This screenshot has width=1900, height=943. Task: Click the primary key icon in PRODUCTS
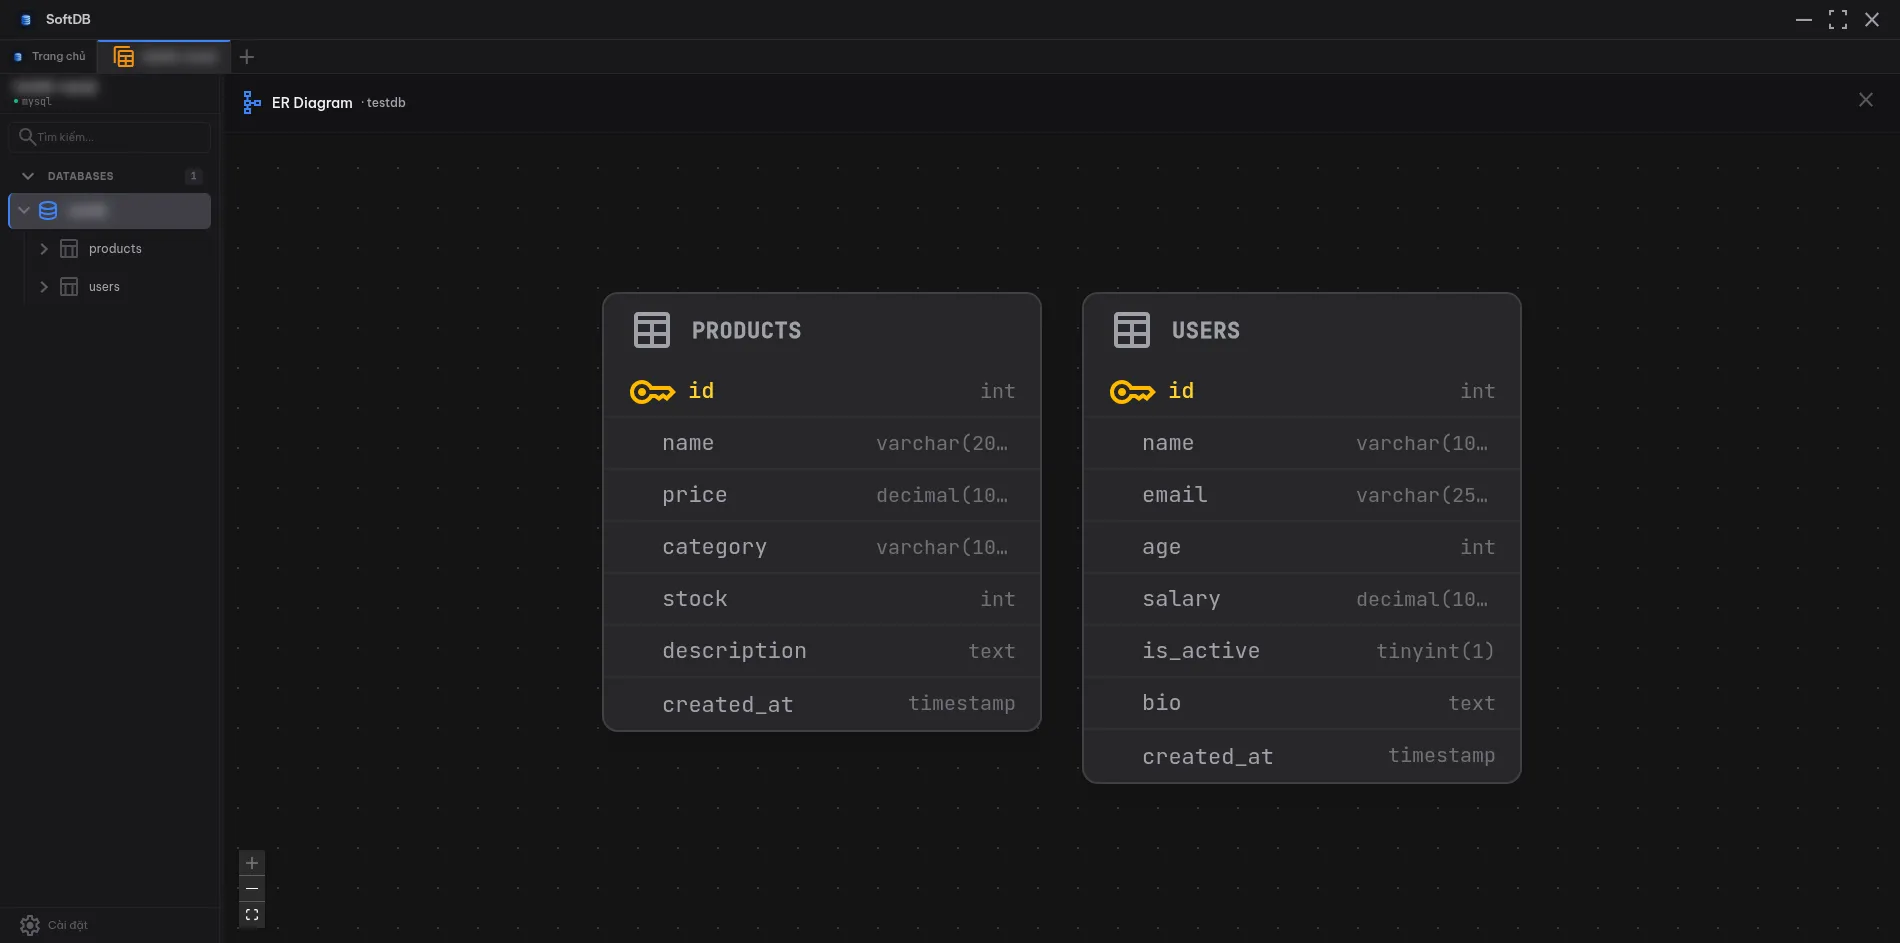point(652,392)
